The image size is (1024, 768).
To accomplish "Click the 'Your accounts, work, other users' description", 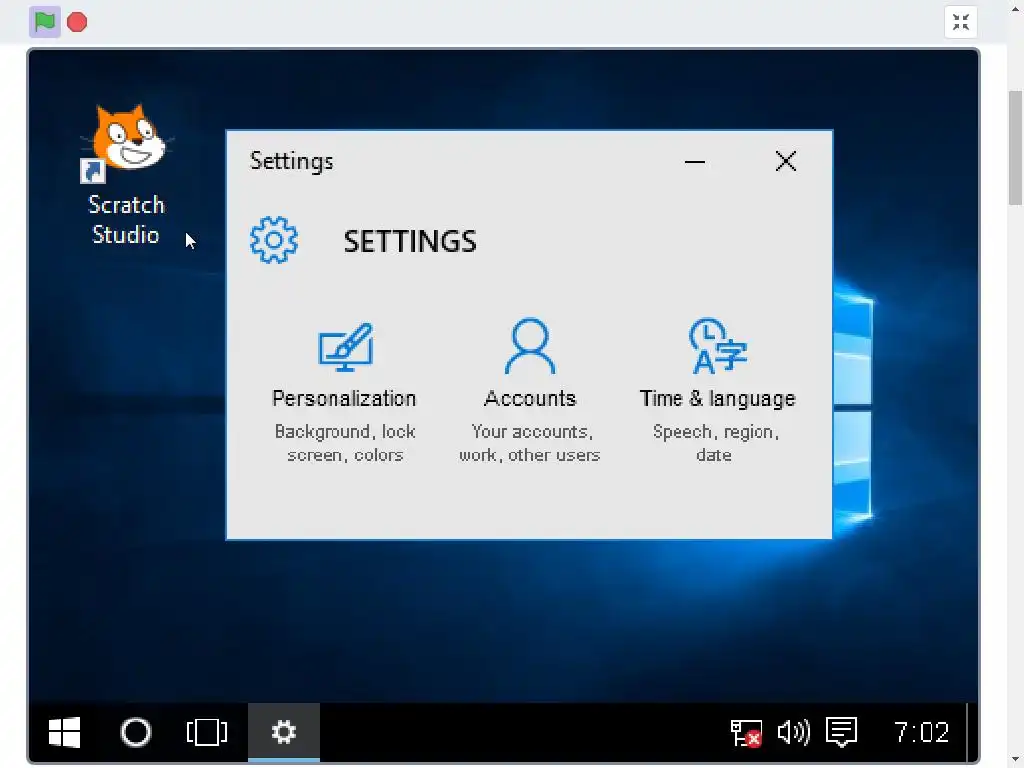I will point(530,443).
